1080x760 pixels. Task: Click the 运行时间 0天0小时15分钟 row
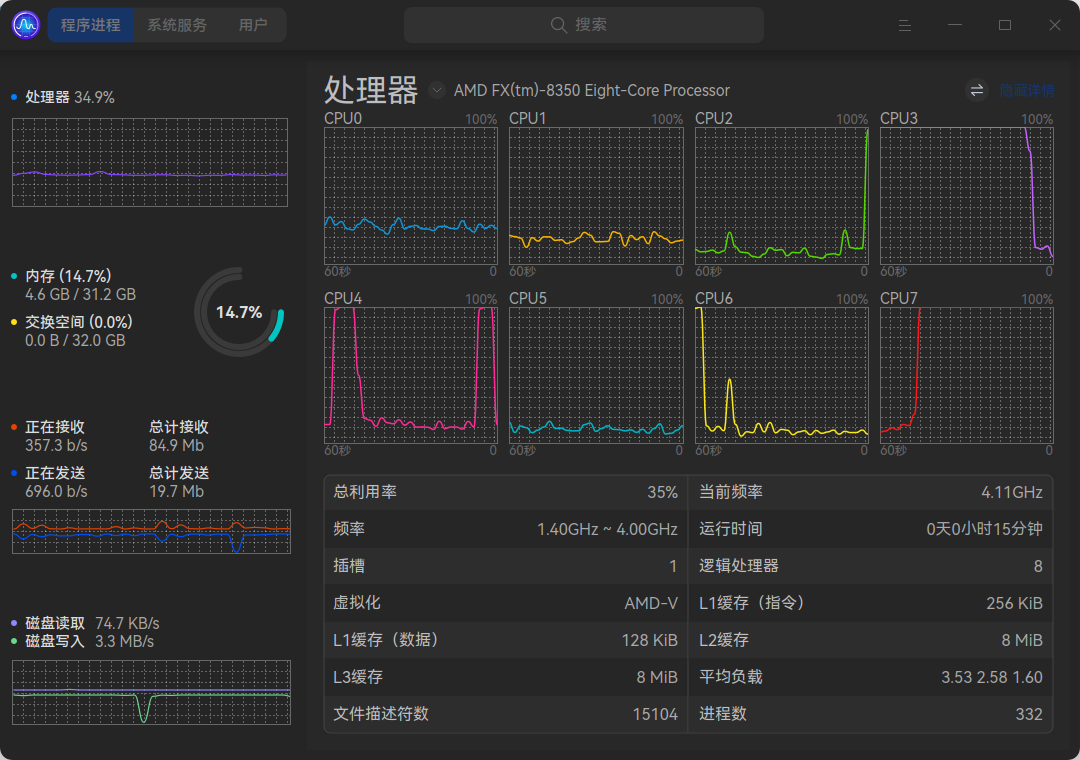[871, 529]
